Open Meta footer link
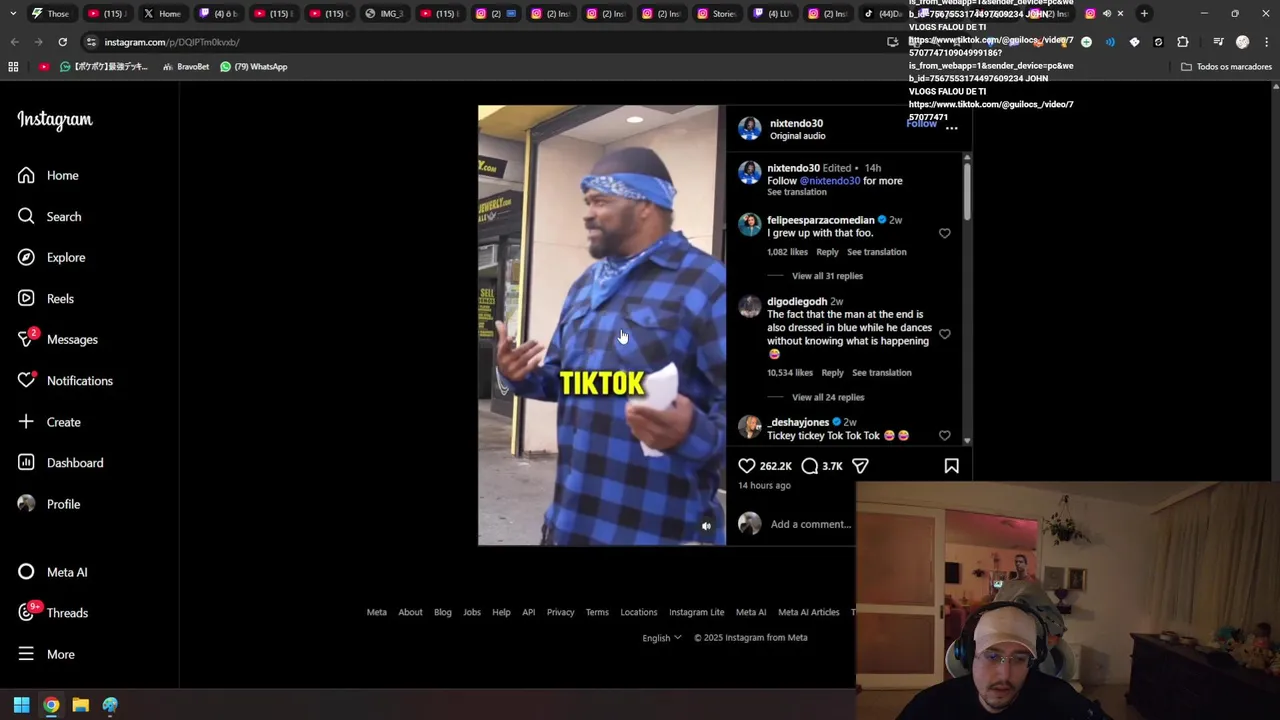This screenshot has width=1280, height=720. pos(376,612)
